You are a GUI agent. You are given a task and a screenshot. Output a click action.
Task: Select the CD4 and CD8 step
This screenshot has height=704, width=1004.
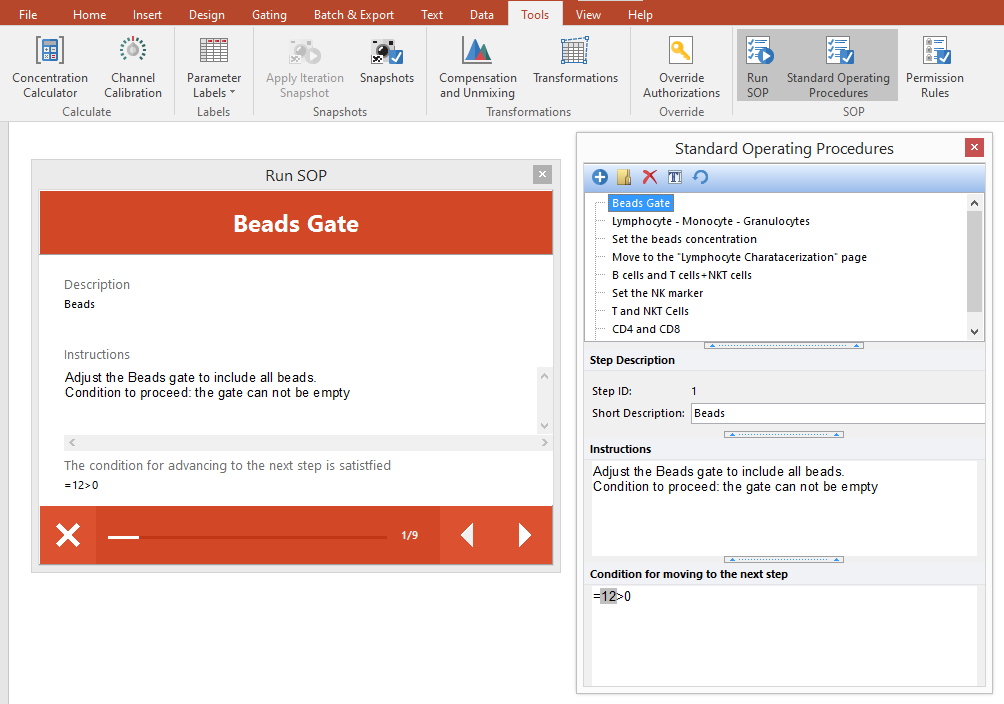tap(645, 329)
